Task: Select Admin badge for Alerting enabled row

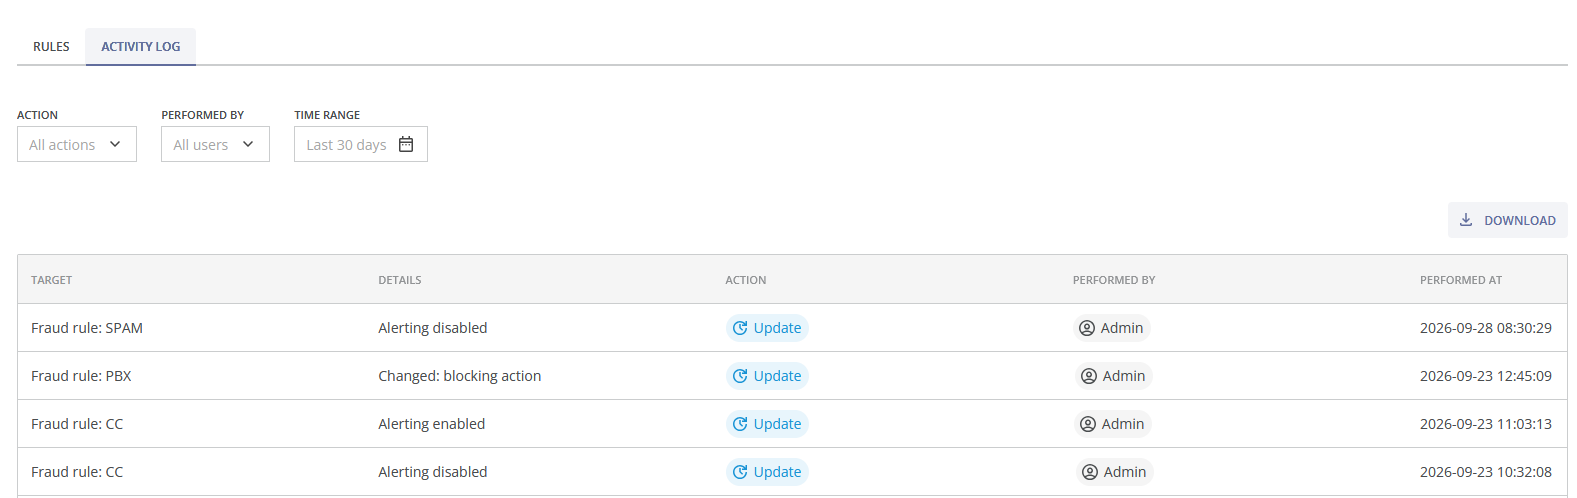Action: (x=1113, y=424)
